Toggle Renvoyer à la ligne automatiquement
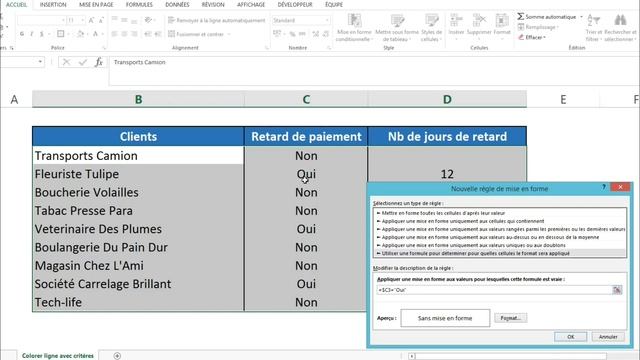 tap(216, 20)
